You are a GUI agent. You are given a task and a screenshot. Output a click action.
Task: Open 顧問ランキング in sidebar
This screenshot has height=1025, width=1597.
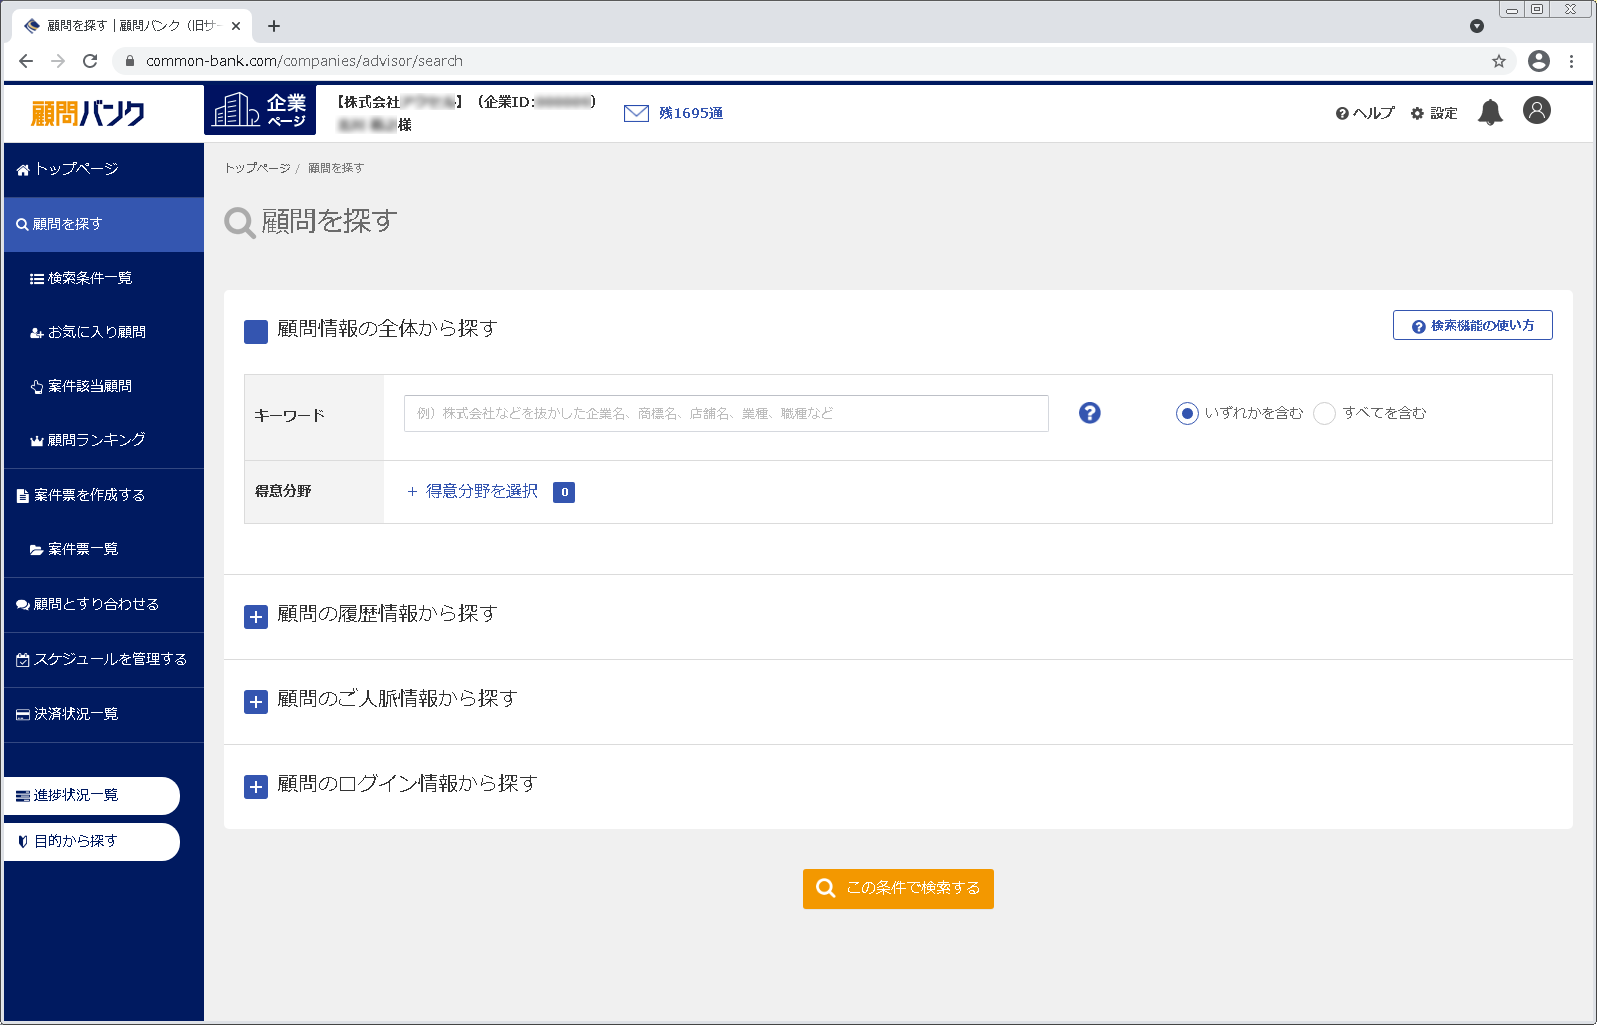(104, 440)
